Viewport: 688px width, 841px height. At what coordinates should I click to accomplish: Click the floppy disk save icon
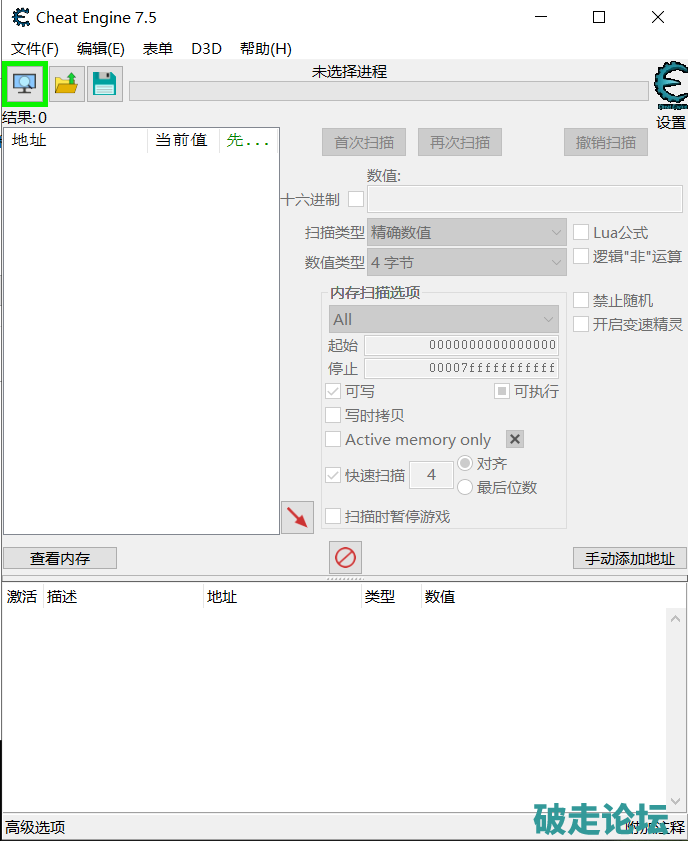click(104, 84)
